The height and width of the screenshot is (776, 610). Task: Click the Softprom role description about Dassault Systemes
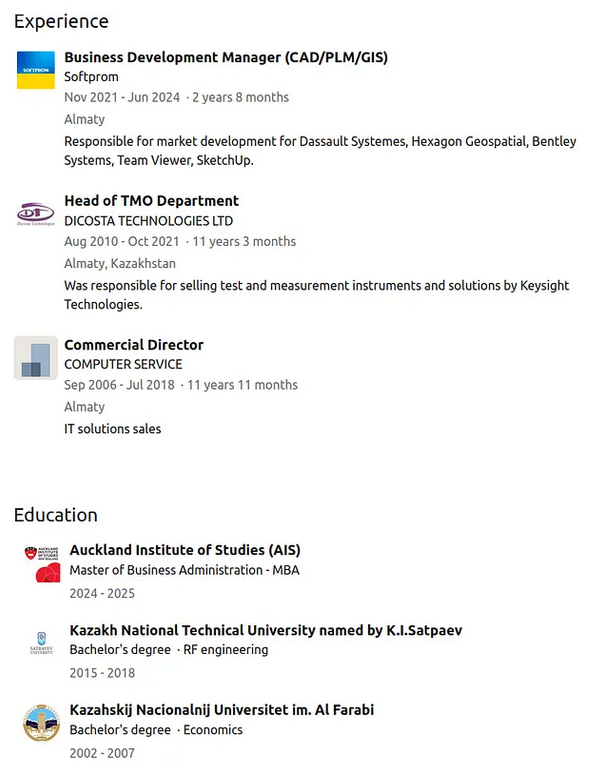click(x=320, y=151)
